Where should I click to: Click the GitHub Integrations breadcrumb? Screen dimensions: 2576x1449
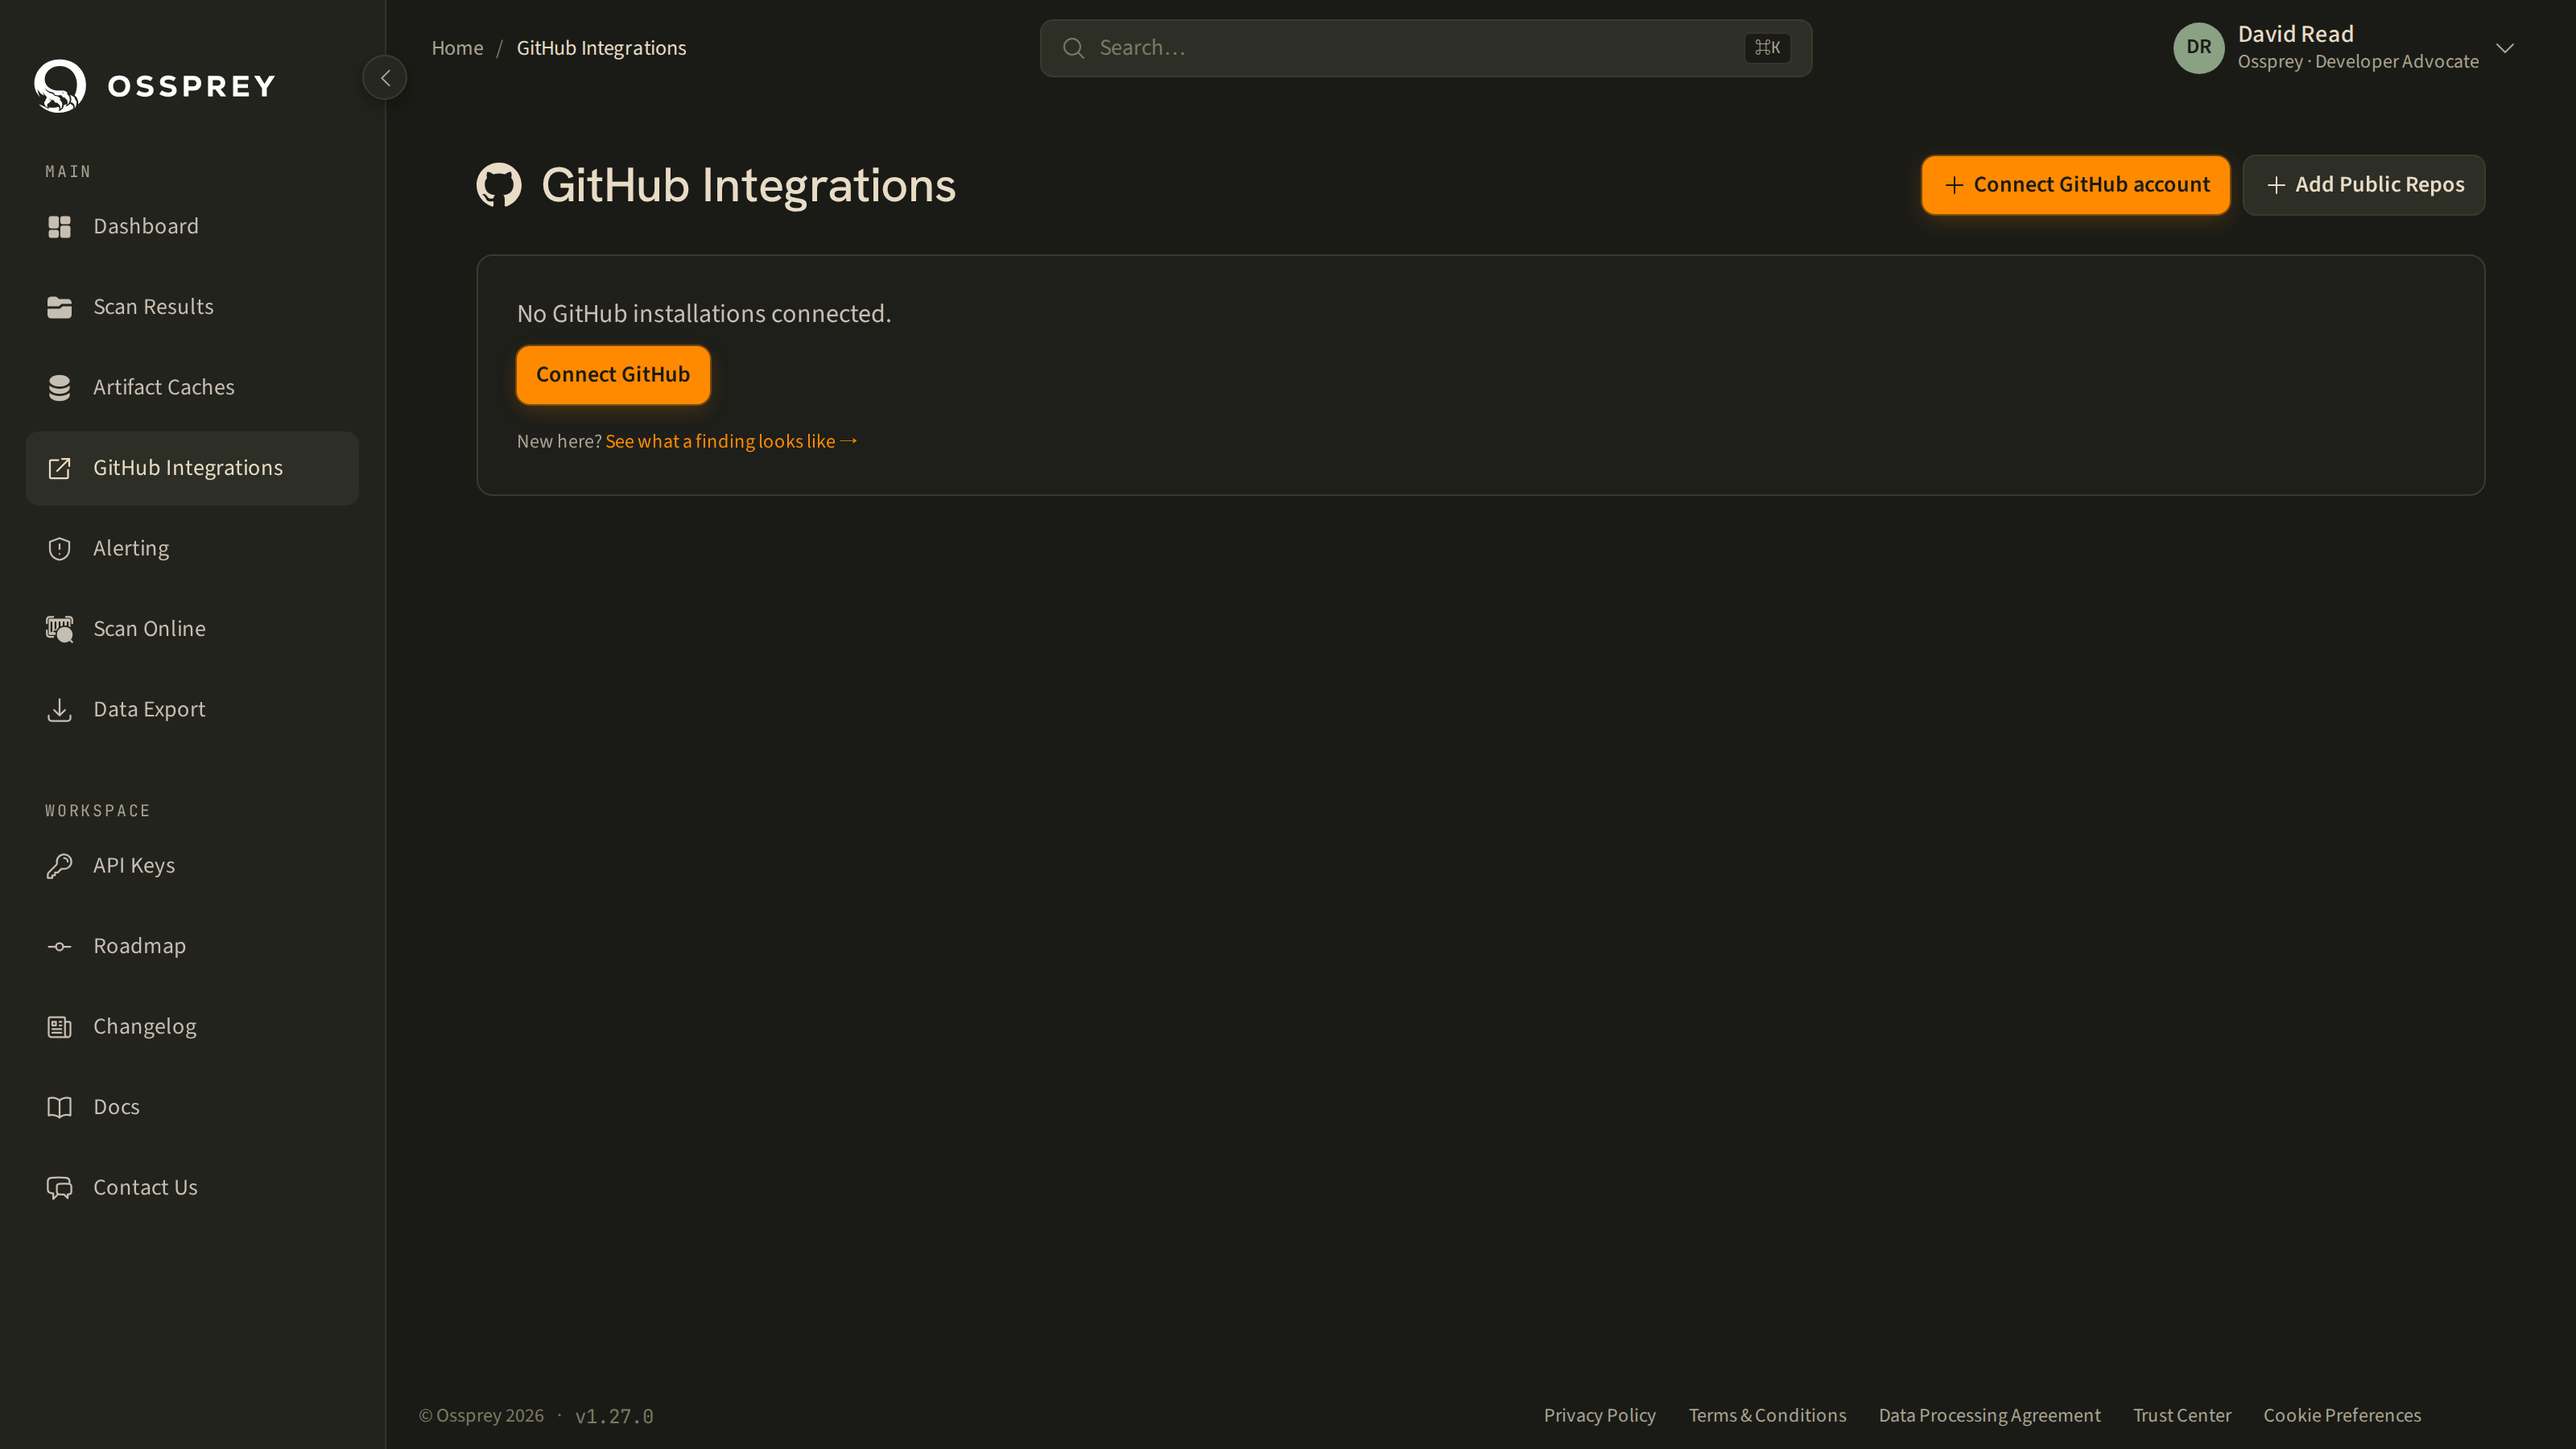pos(601,48)
